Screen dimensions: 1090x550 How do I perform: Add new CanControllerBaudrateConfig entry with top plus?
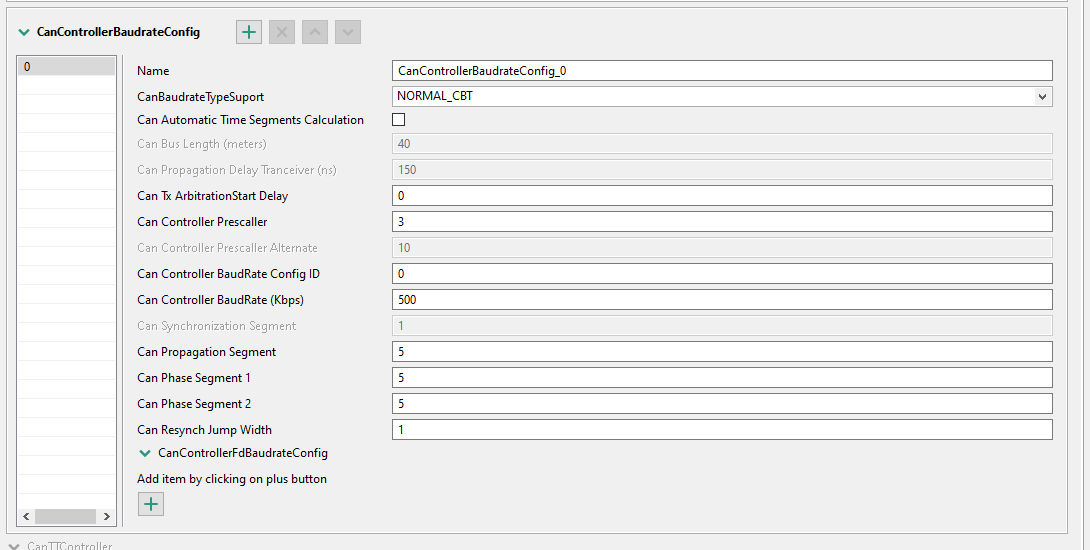click(249, 32)
